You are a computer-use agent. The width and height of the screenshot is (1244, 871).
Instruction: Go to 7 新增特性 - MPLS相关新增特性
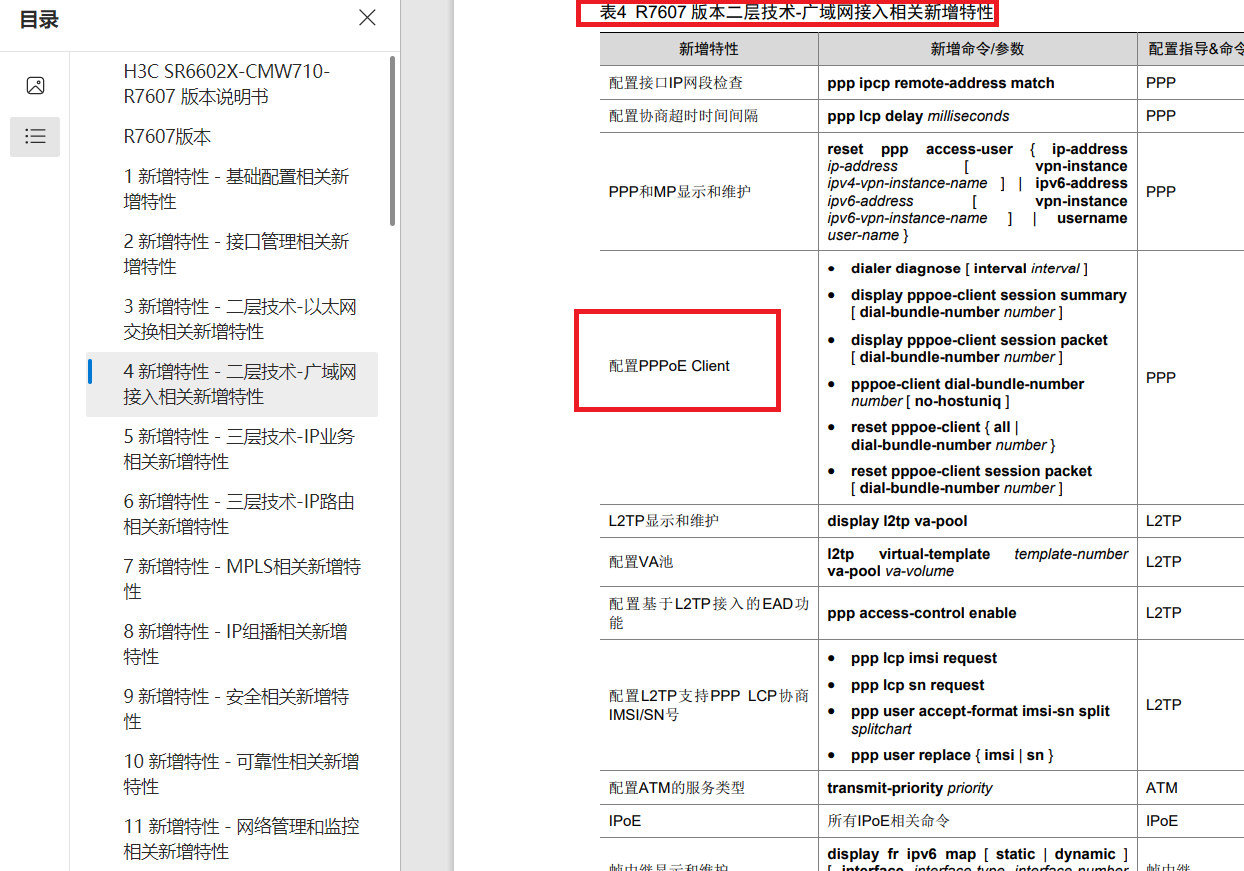pos(231,579)
